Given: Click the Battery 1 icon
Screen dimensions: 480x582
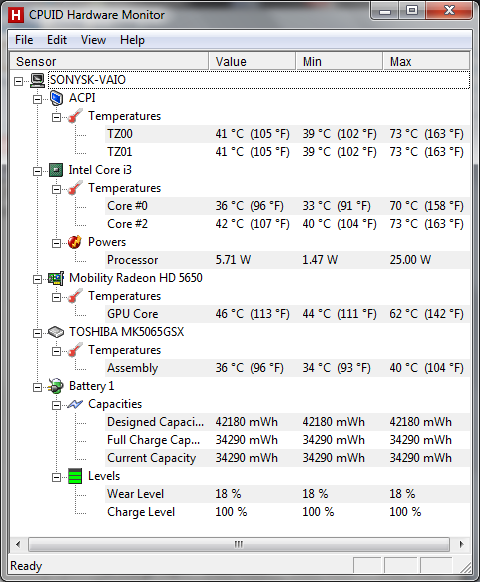Looking at the screenshot, I should (x=56, y=386).
